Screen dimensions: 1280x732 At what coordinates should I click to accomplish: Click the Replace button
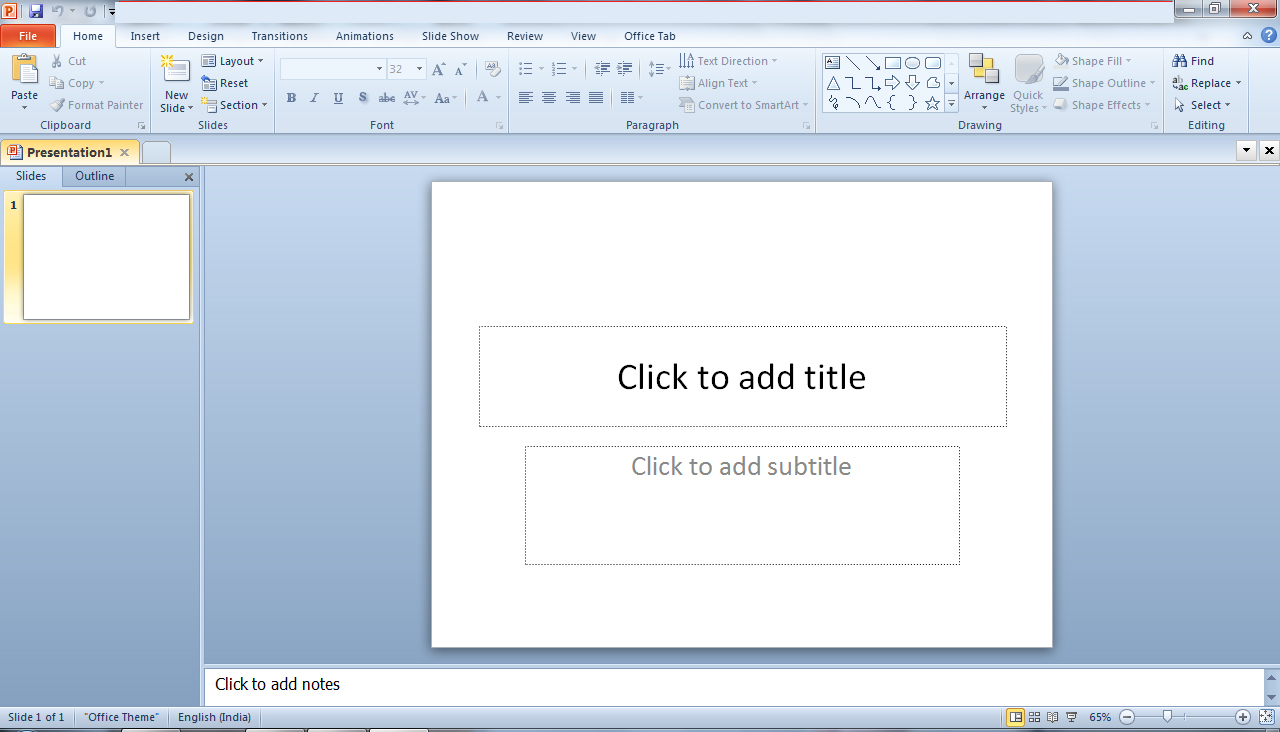click(1207, 83)
